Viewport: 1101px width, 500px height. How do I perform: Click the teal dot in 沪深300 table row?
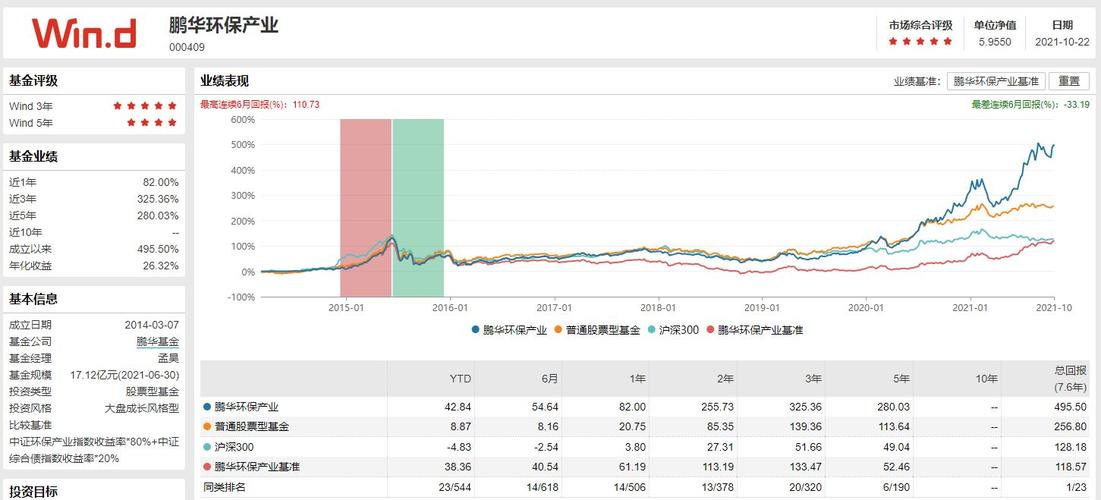point(207,447)
